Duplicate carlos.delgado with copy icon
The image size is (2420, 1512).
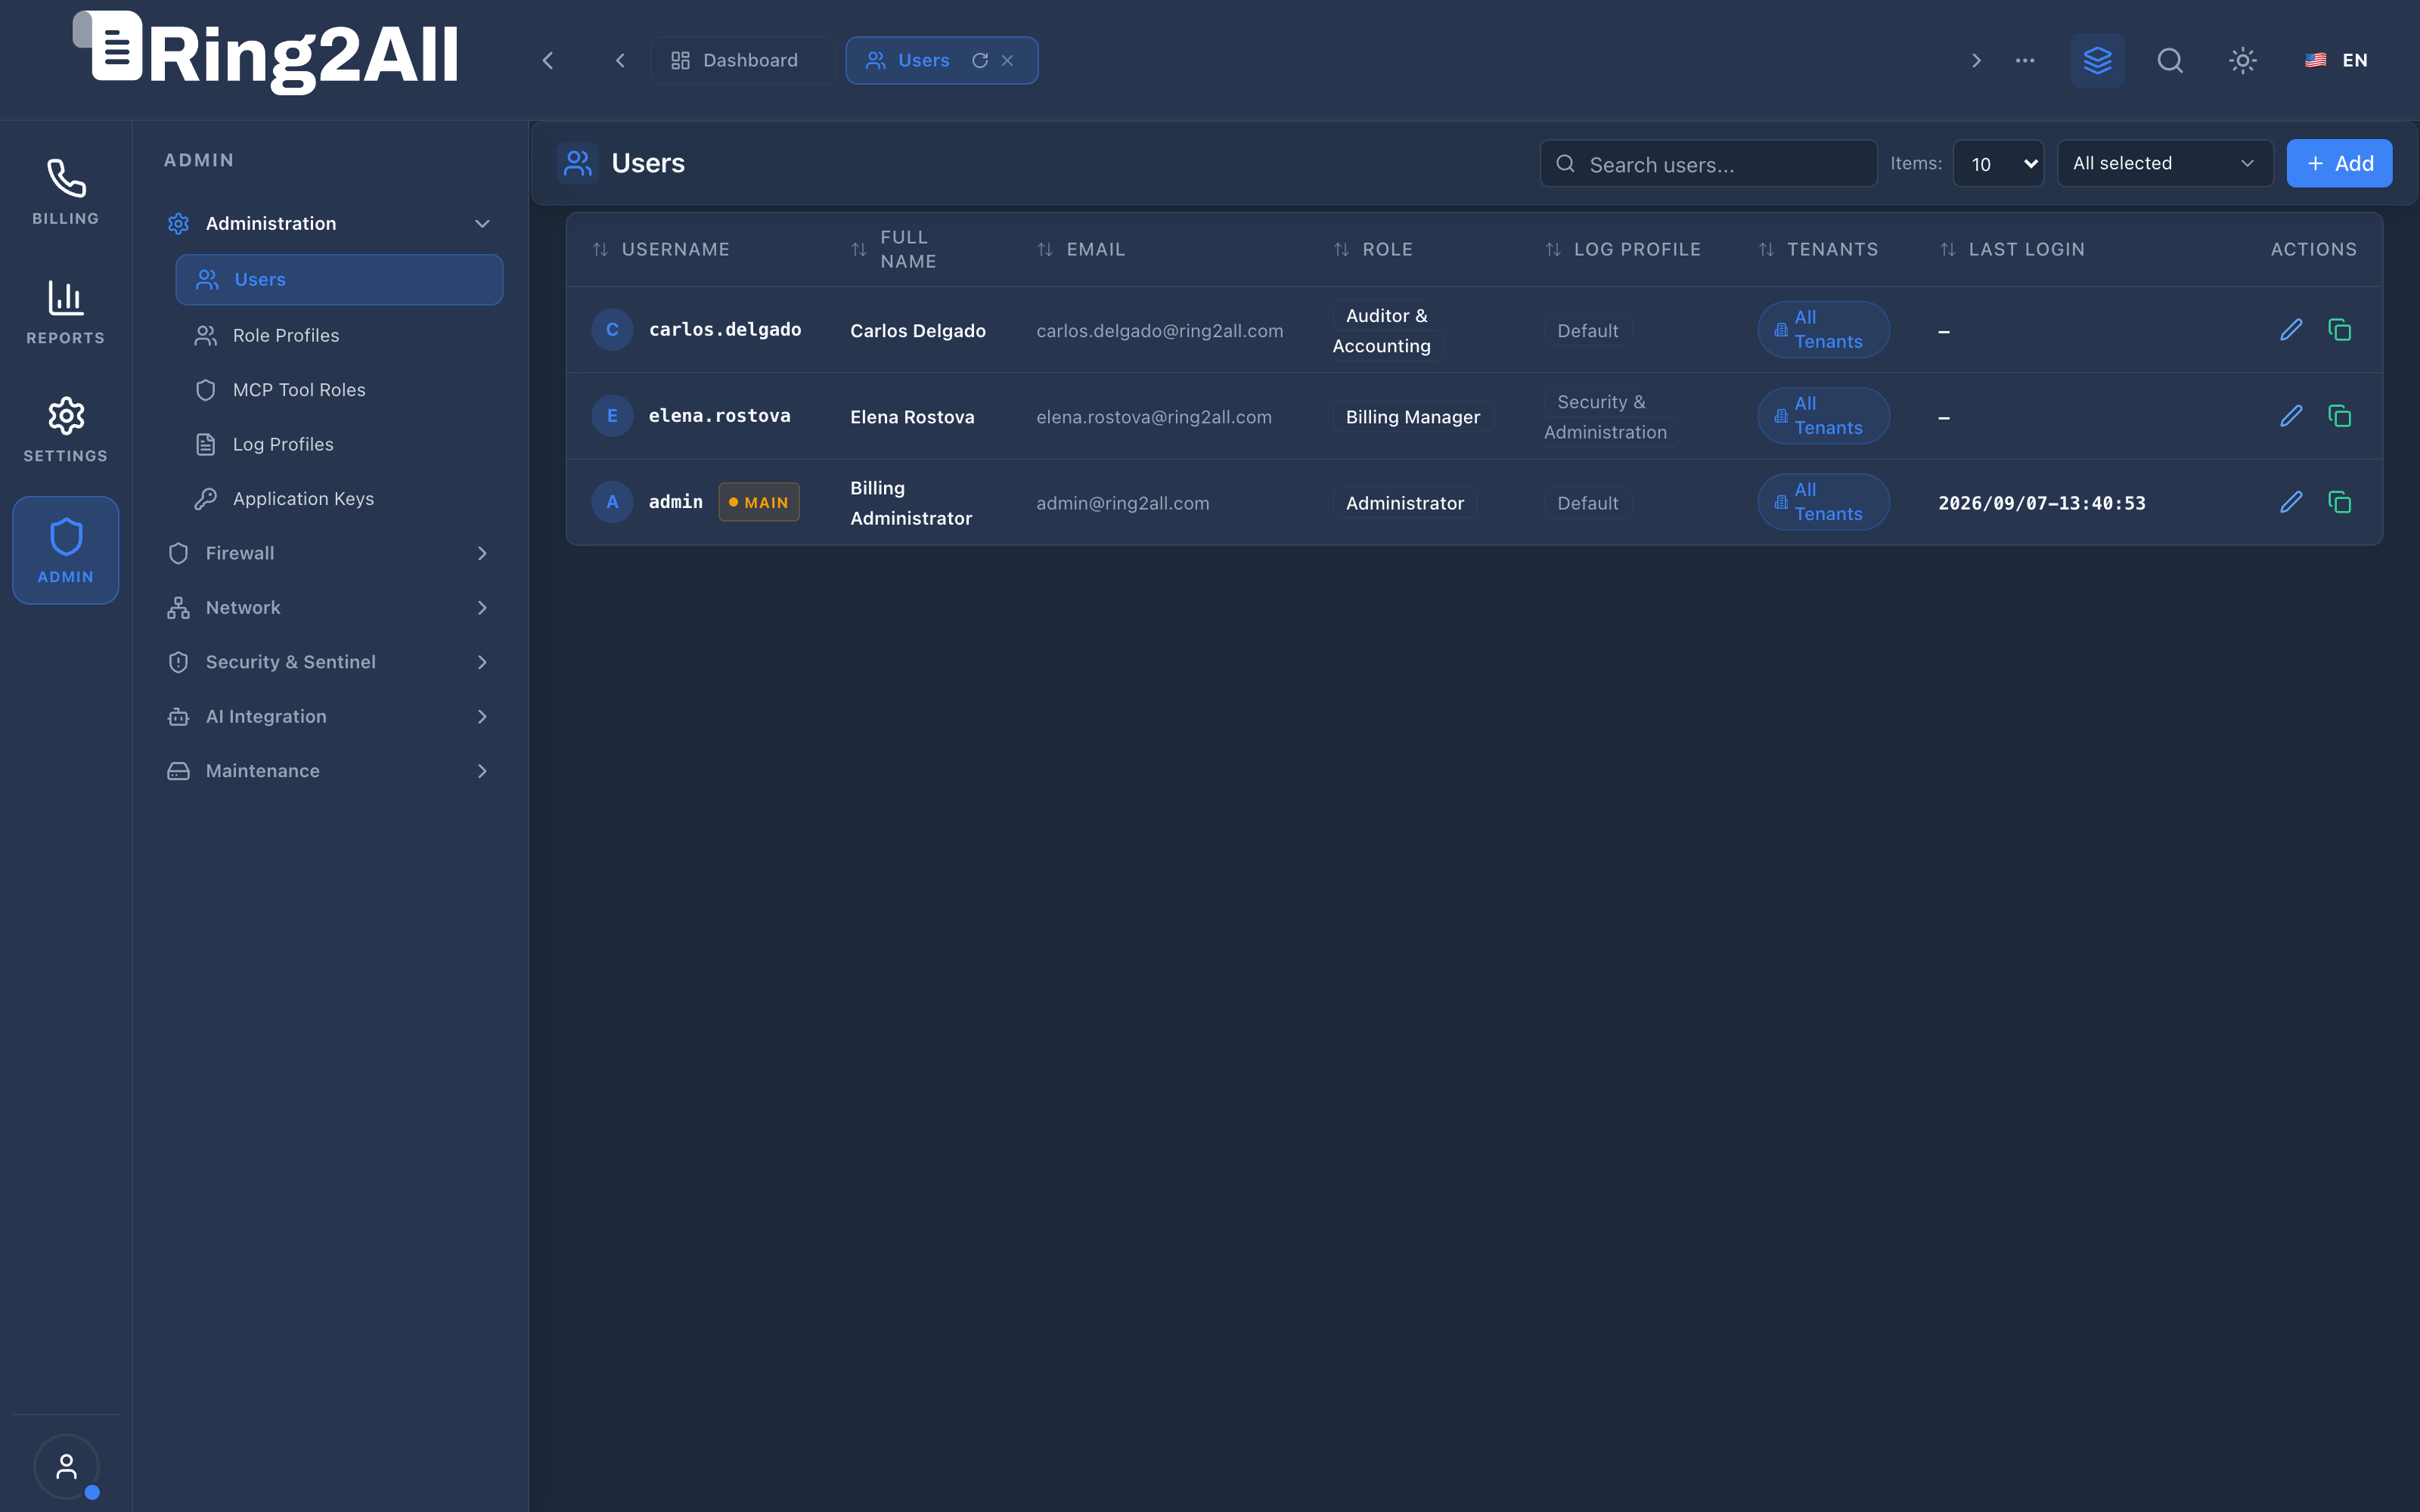[2339, 330]
